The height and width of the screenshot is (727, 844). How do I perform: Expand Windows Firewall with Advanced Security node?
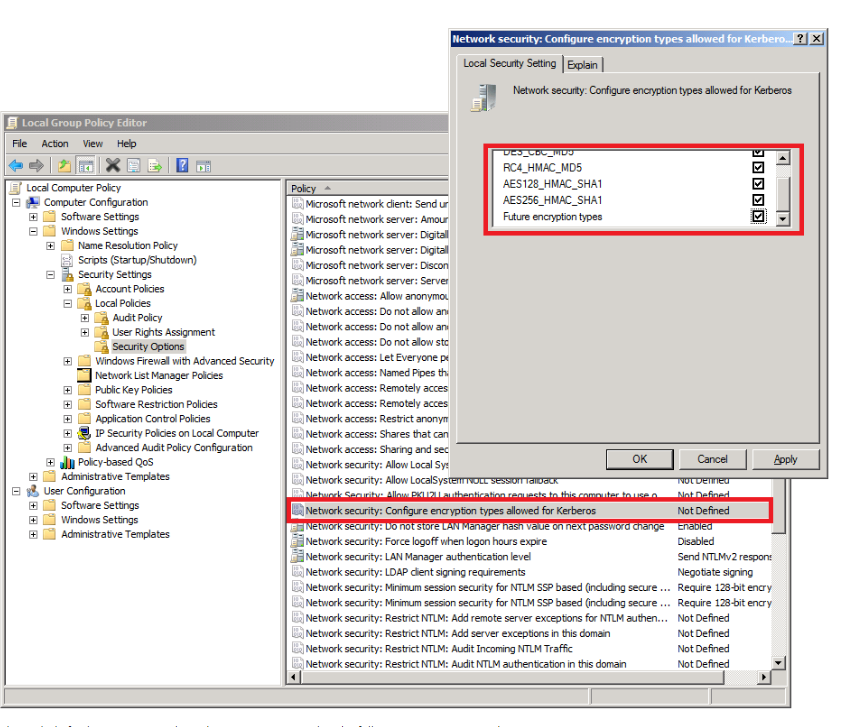(68, 361)
